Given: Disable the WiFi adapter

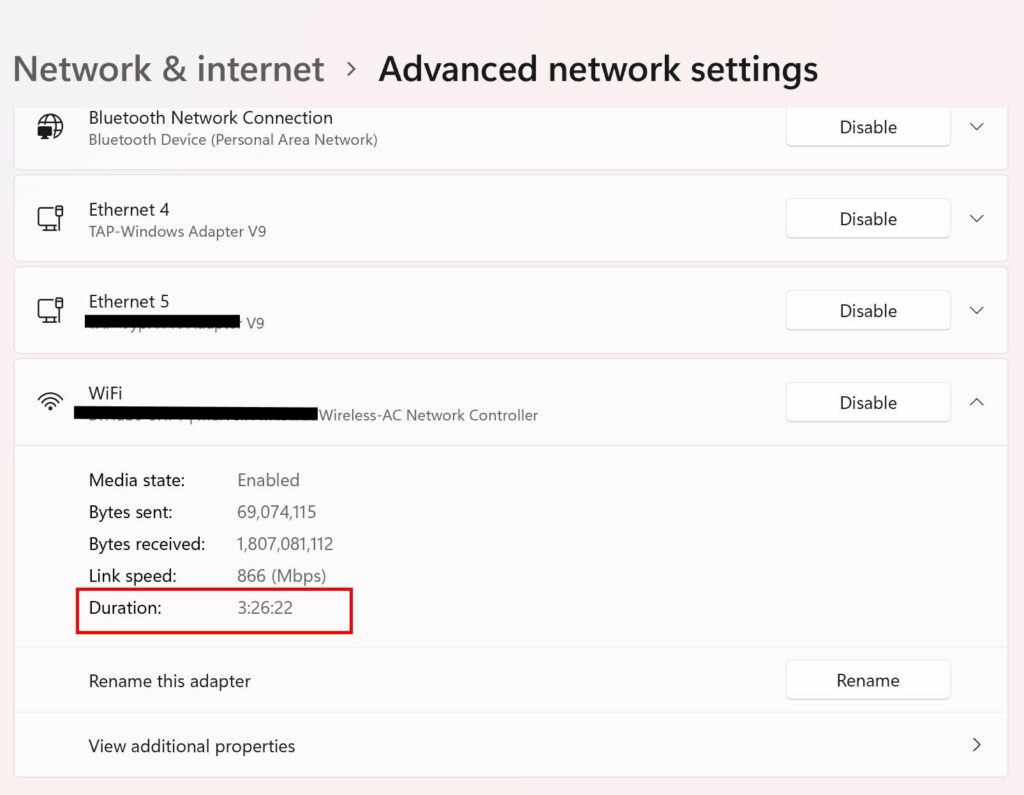Looking at the screenshot, I should [x=866, y=402].
